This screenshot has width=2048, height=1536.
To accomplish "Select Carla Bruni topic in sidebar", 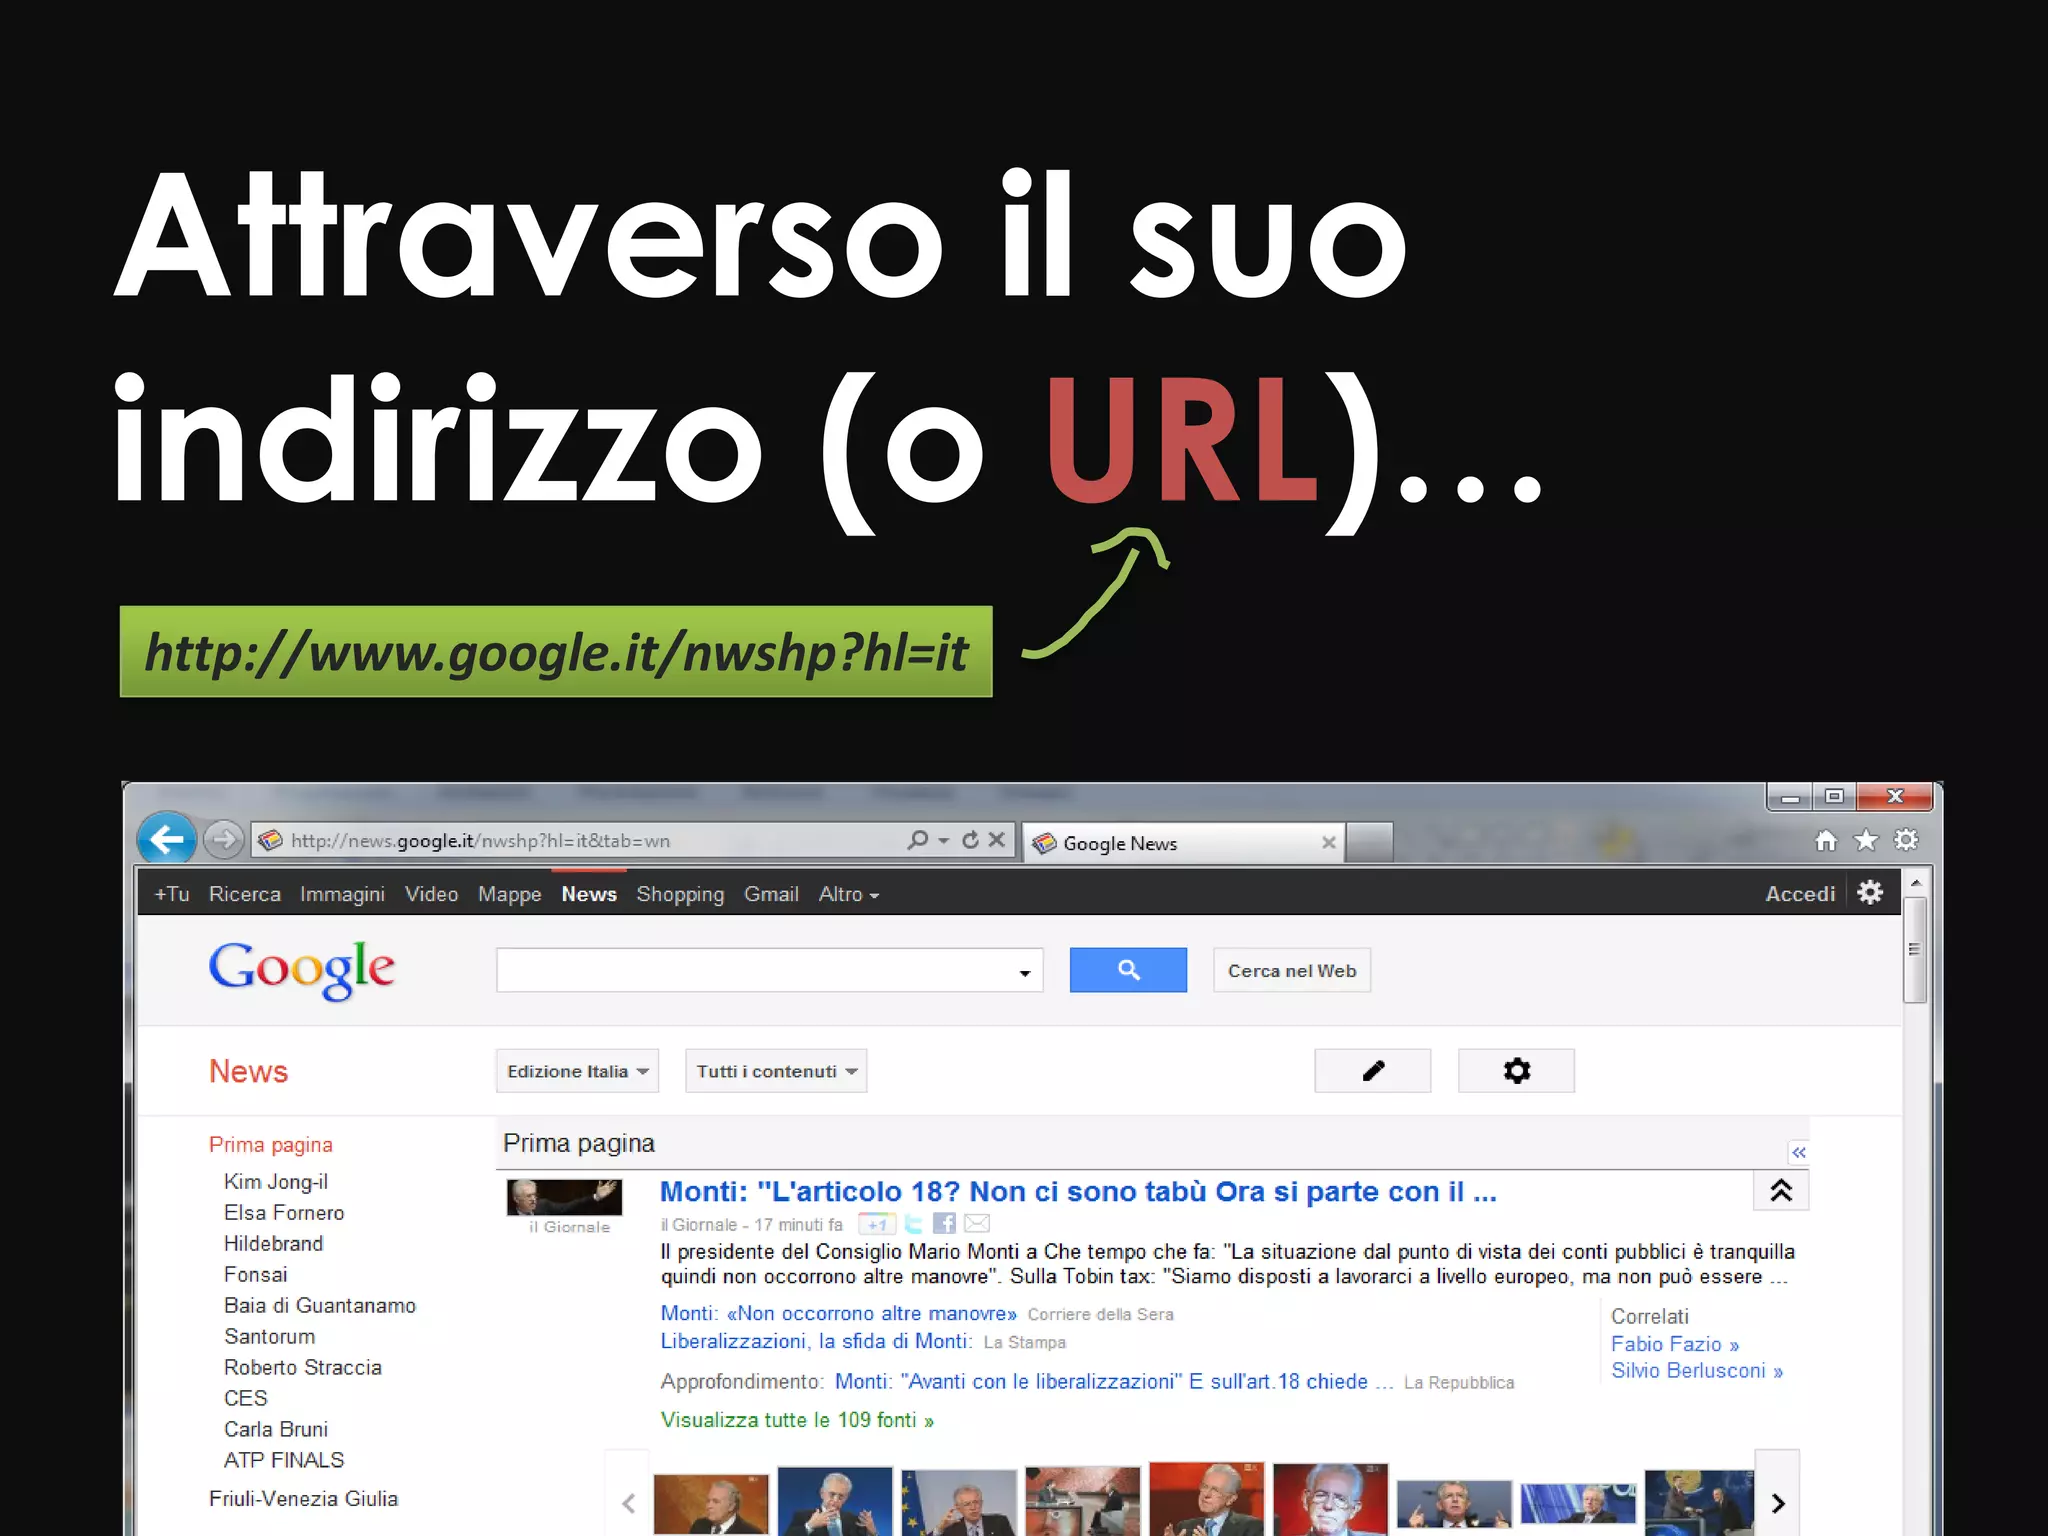I will tap(276, 1430).
